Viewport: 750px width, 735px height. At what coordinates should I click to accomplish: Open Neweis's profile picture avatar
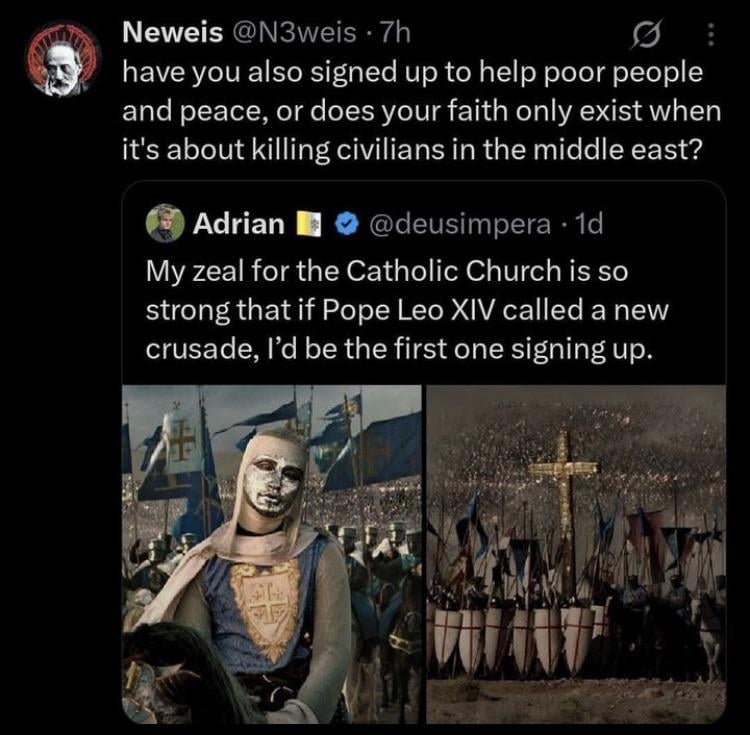[62, 59]
